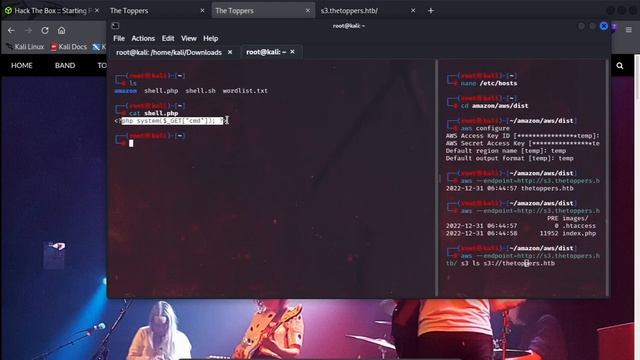
Task: Go to BAND on The Toppers site
Action: click(65, 65)
